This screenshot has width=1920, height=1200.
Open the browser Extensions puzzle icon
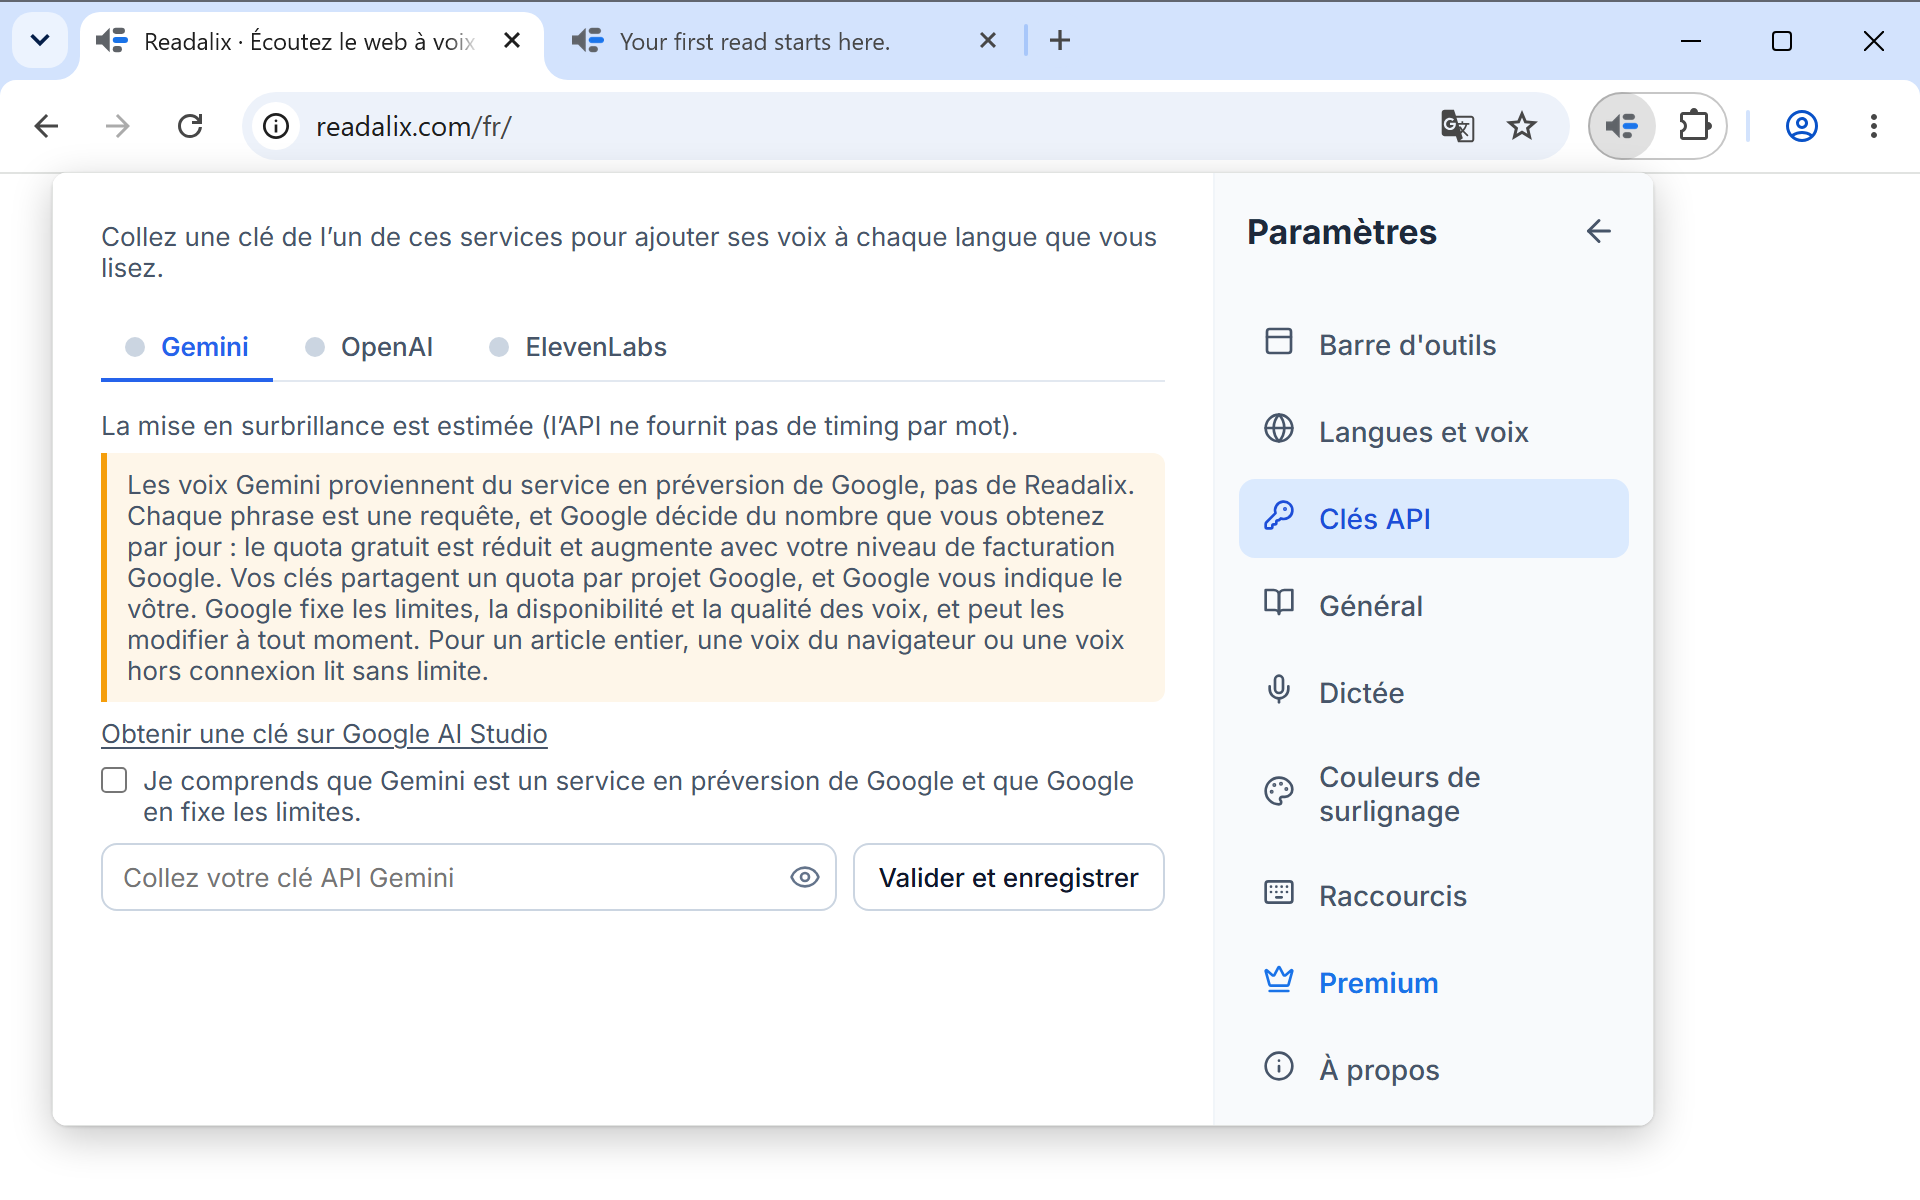1694,126
